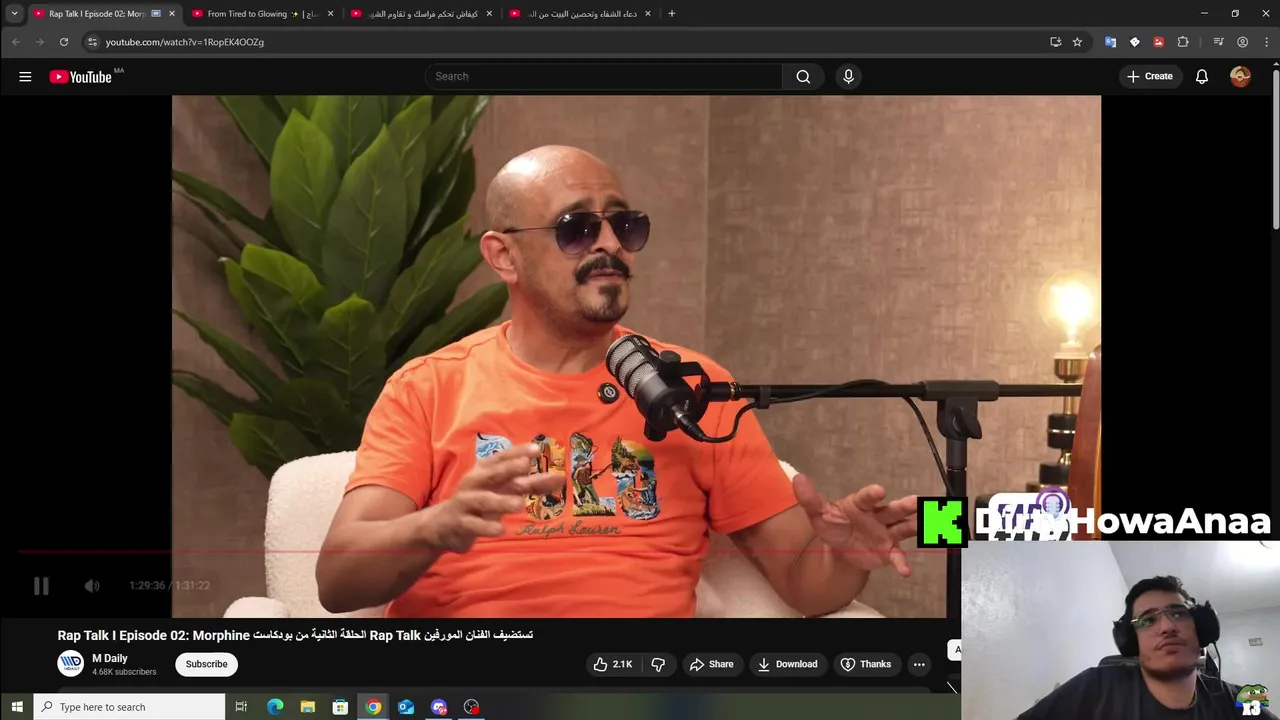Close the third browser tab
The height and width of the screenshot is (720, 1280).
(x=489, y=14)
